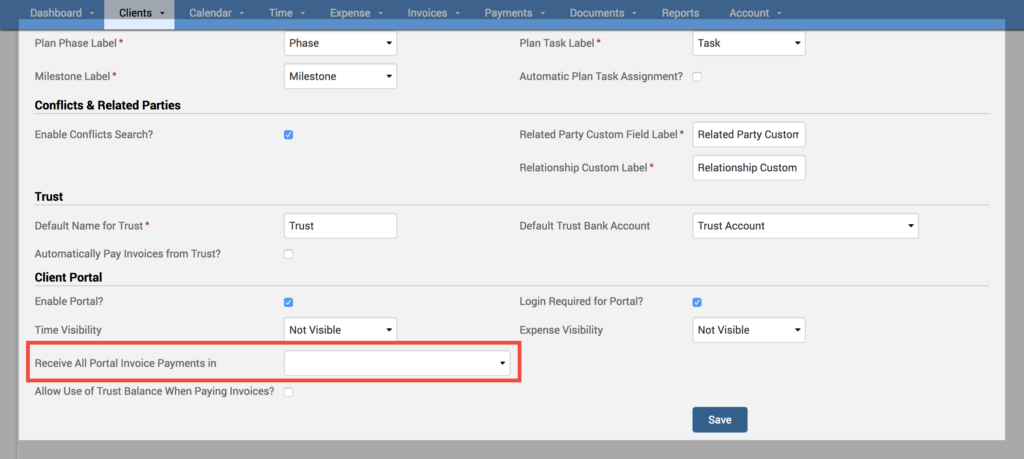Click the Reports tab
The width and height of the screenshot is (1024, 459).
click(x=680, y=13)
